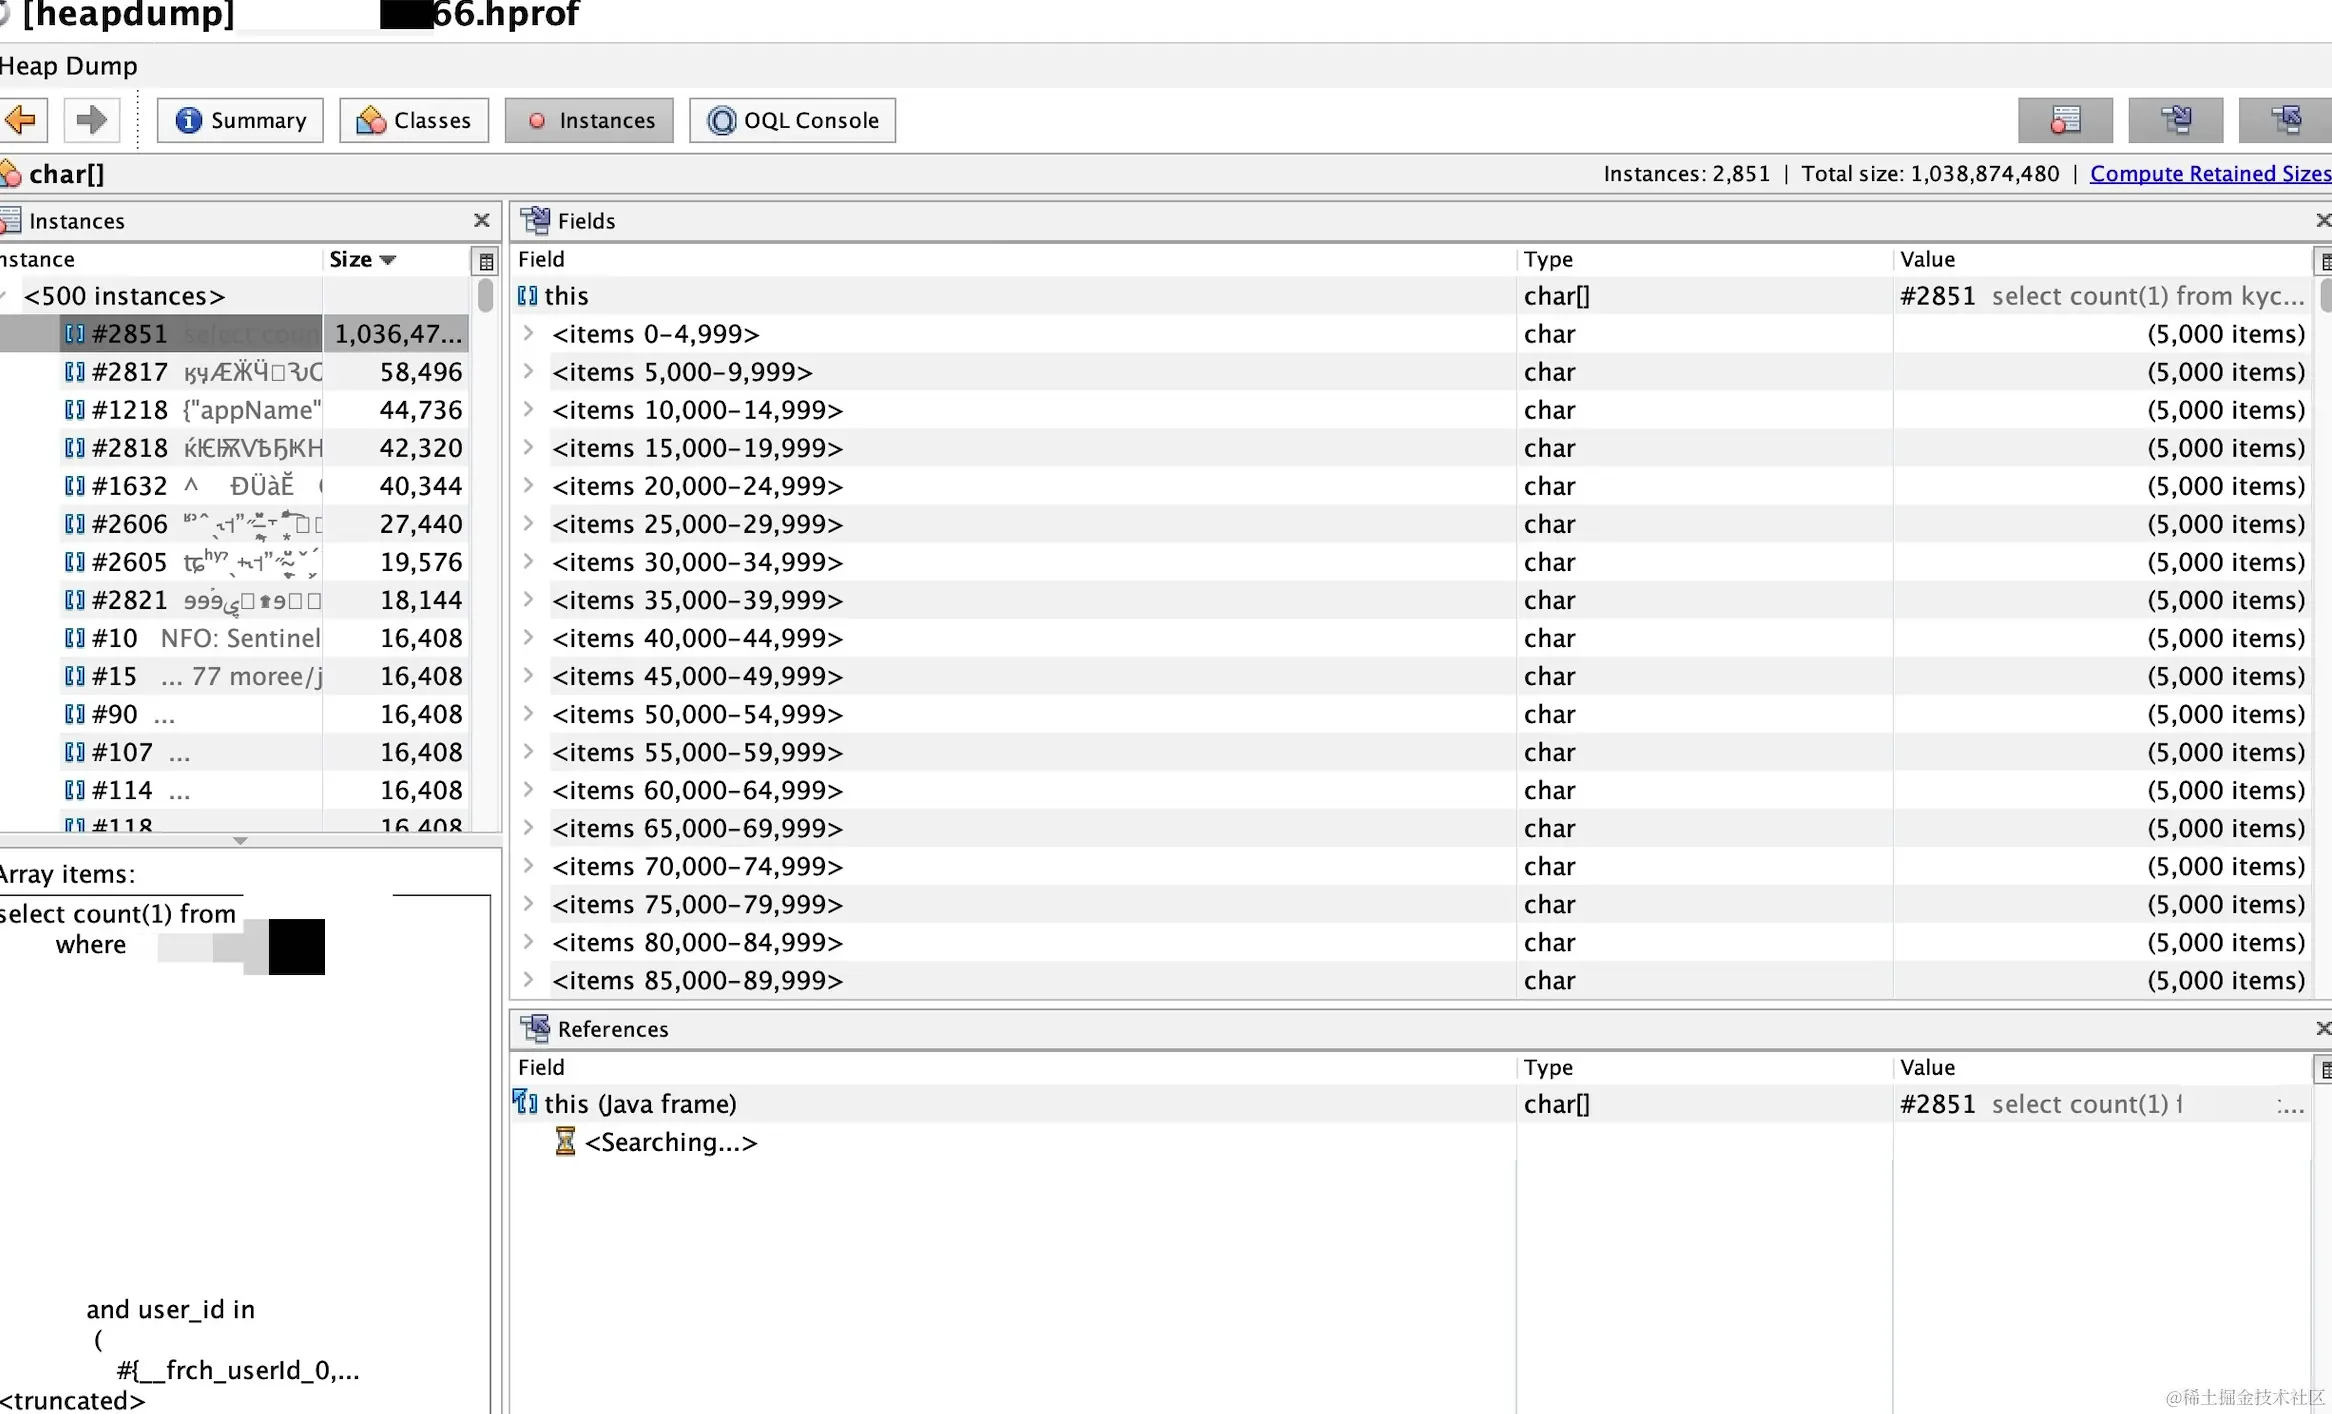Open the OQL Console

point(792,120)
